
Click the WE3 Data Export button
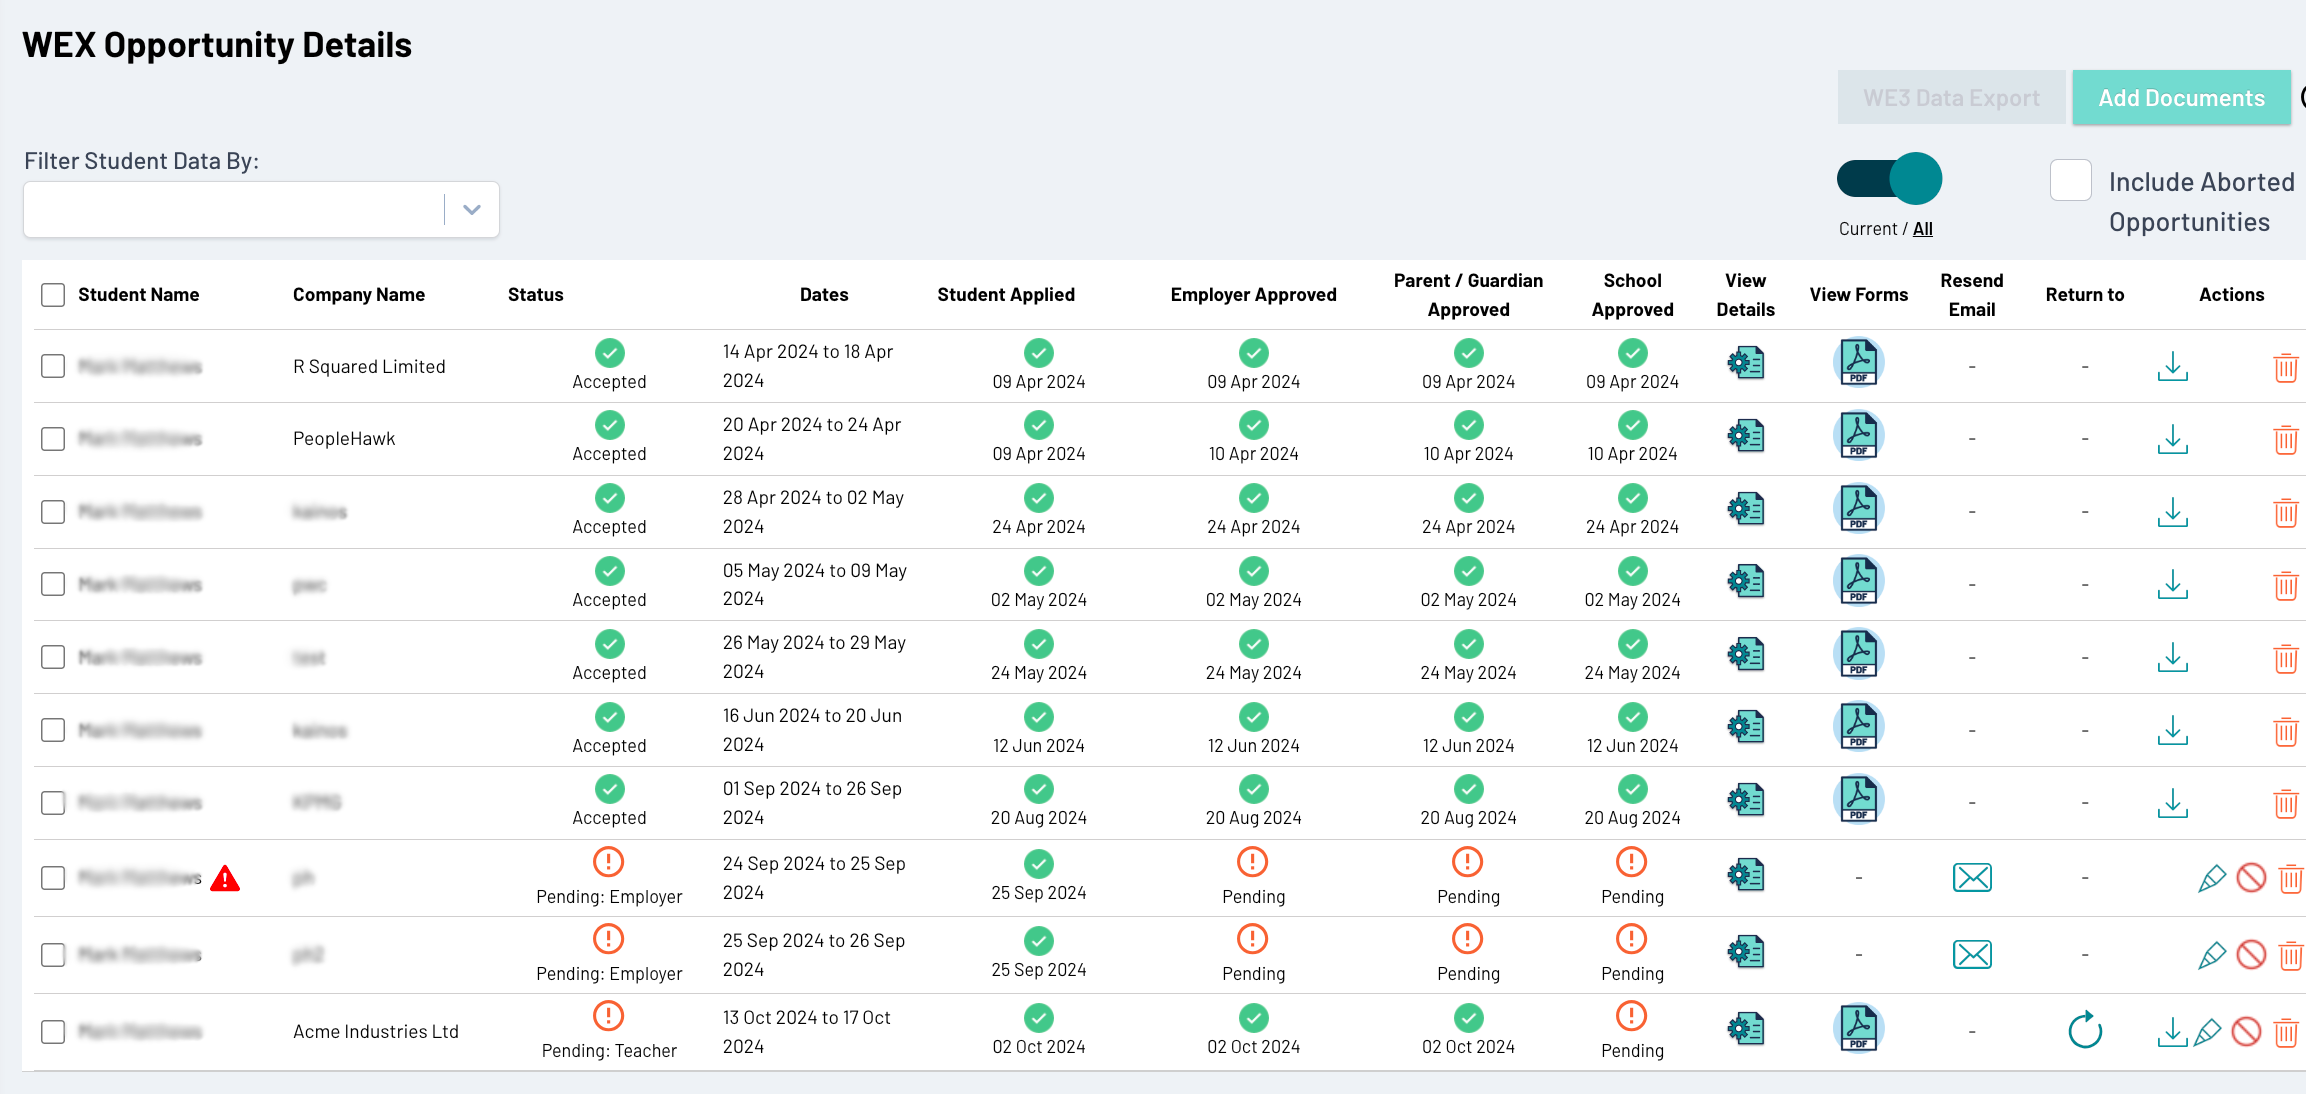coord(1950,98)
